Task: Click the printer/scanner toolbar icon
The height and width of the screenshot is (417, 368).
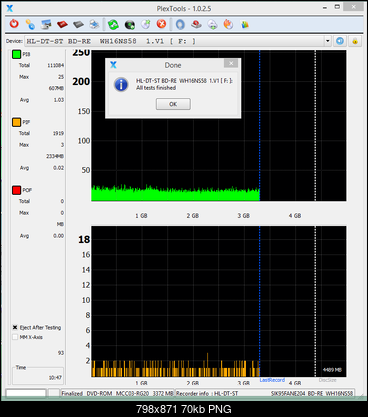Action: tap(94, 24)
